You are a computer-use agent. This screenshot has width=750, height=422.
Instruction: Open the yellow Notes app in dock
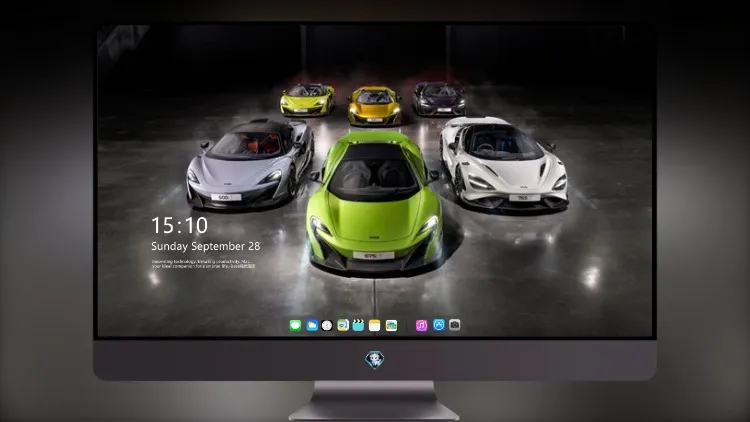coord(375,325)
